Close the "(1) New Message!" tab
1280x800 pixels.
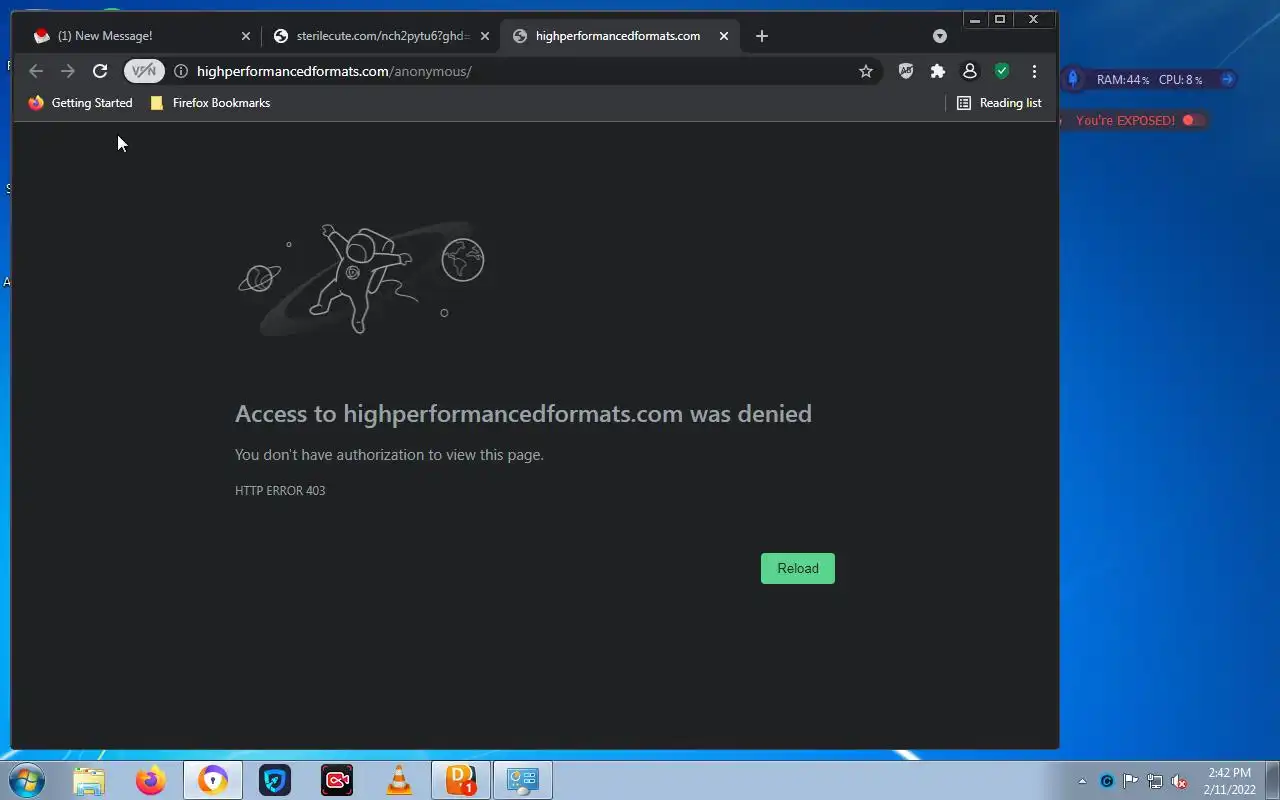(x=246, y=36)
